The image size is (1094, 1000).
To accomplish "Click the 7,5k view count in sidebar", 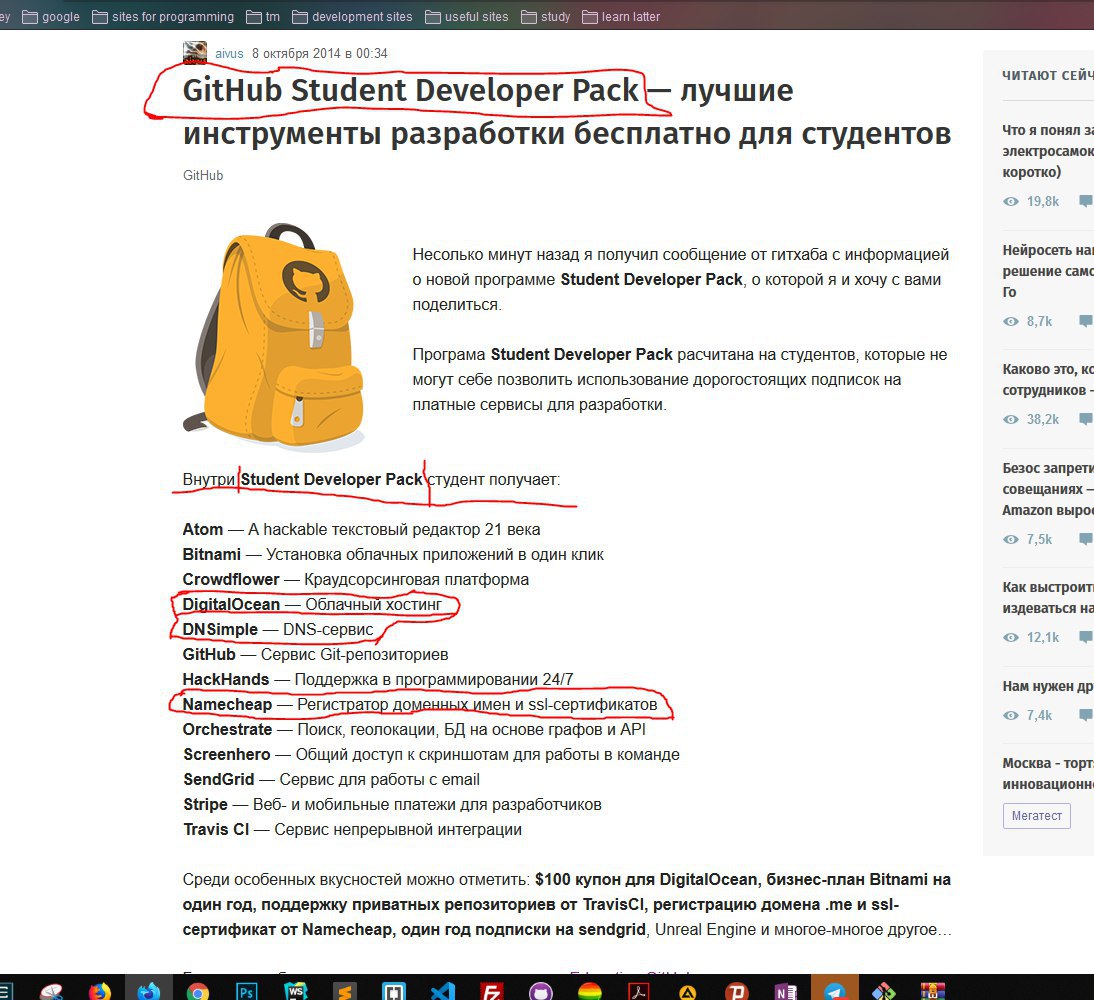I will pos(1039,539).
